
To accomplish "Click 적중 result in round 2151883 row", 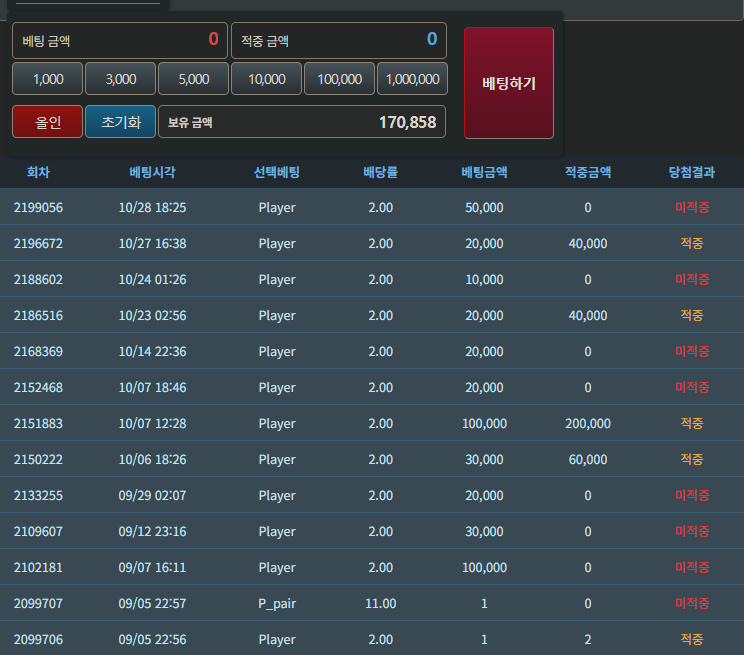I will (x=692, y=423).
